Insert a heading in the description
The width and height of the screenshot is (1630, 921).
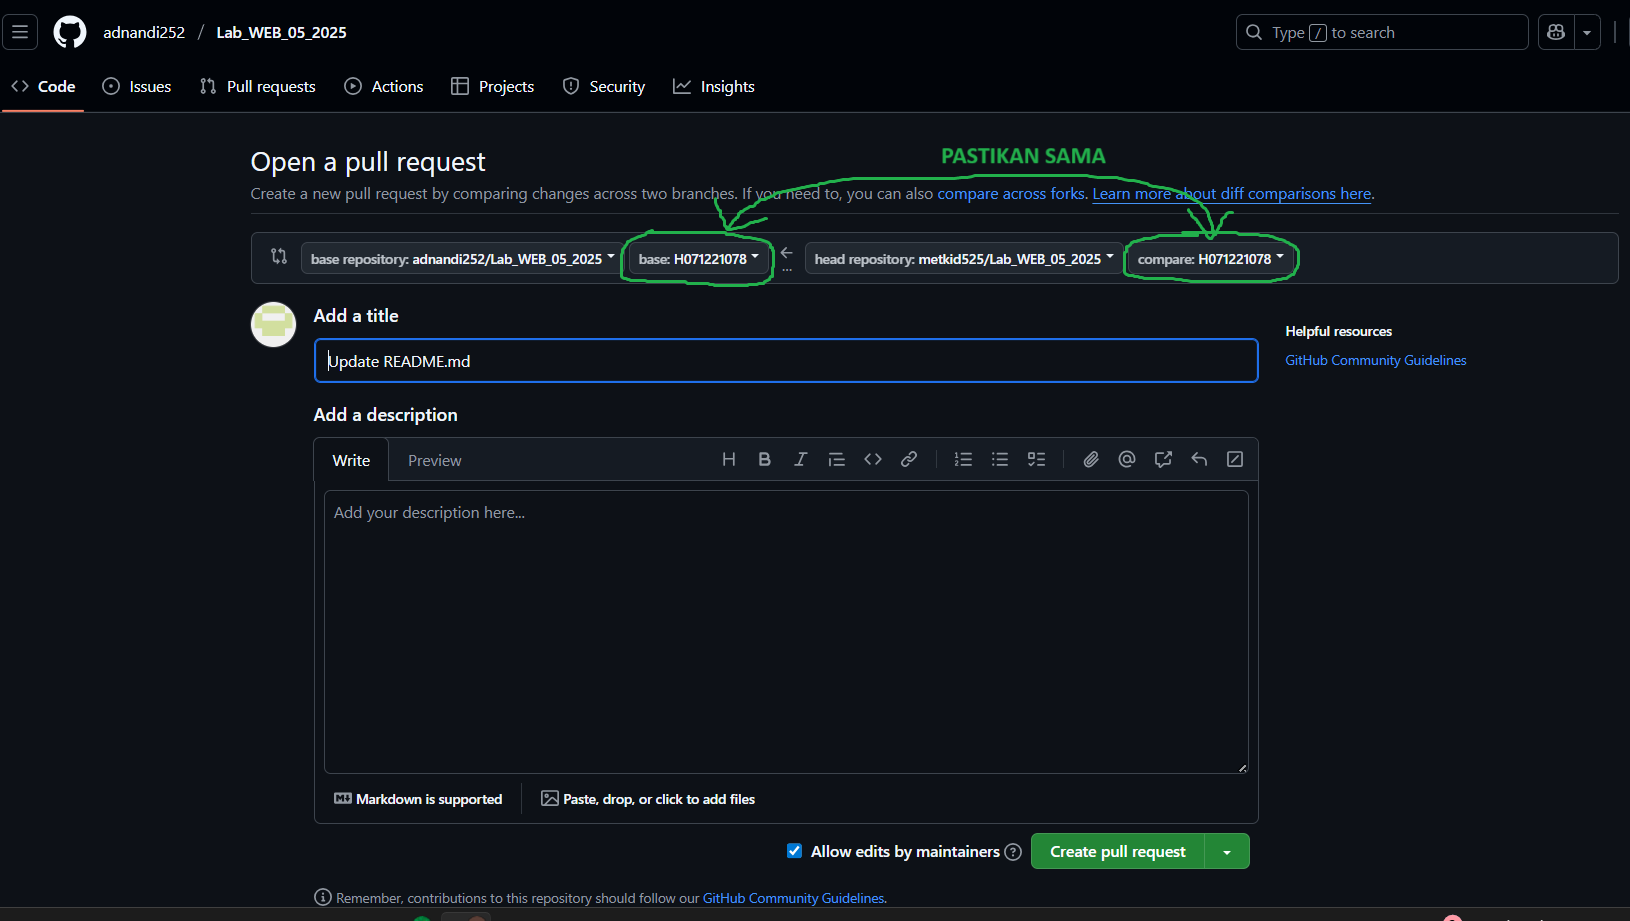[x=729, y=459]
